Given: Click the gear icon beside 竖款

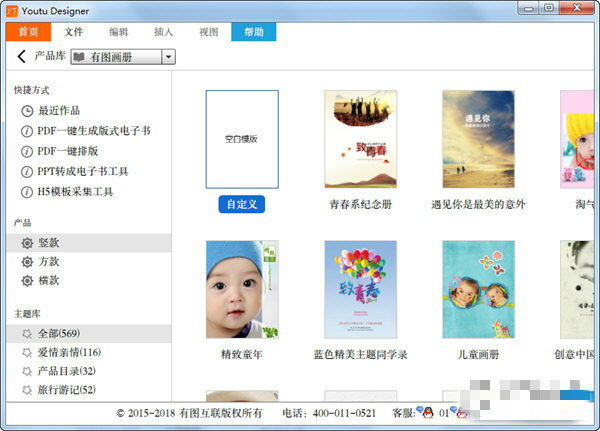Looking at the screenshot, I should click(27, 243).
